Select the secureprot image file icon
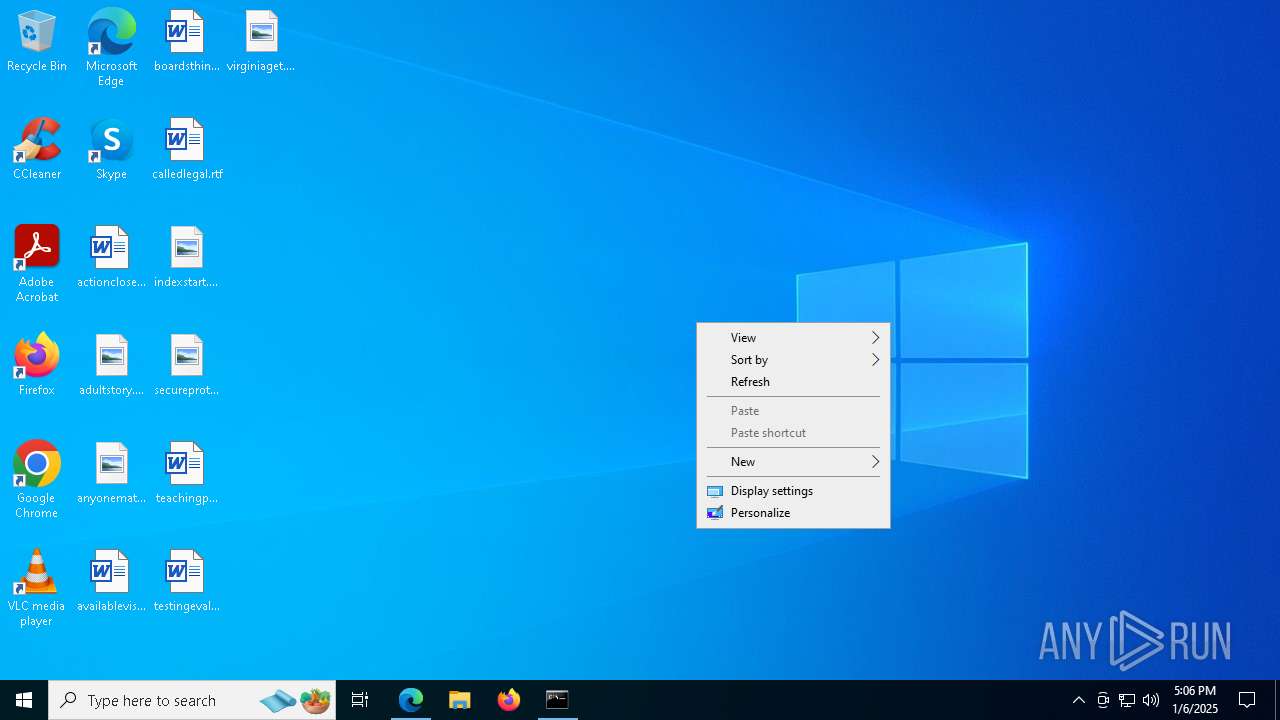Viewport: 1280px width, 720px height. pos(186,366)
